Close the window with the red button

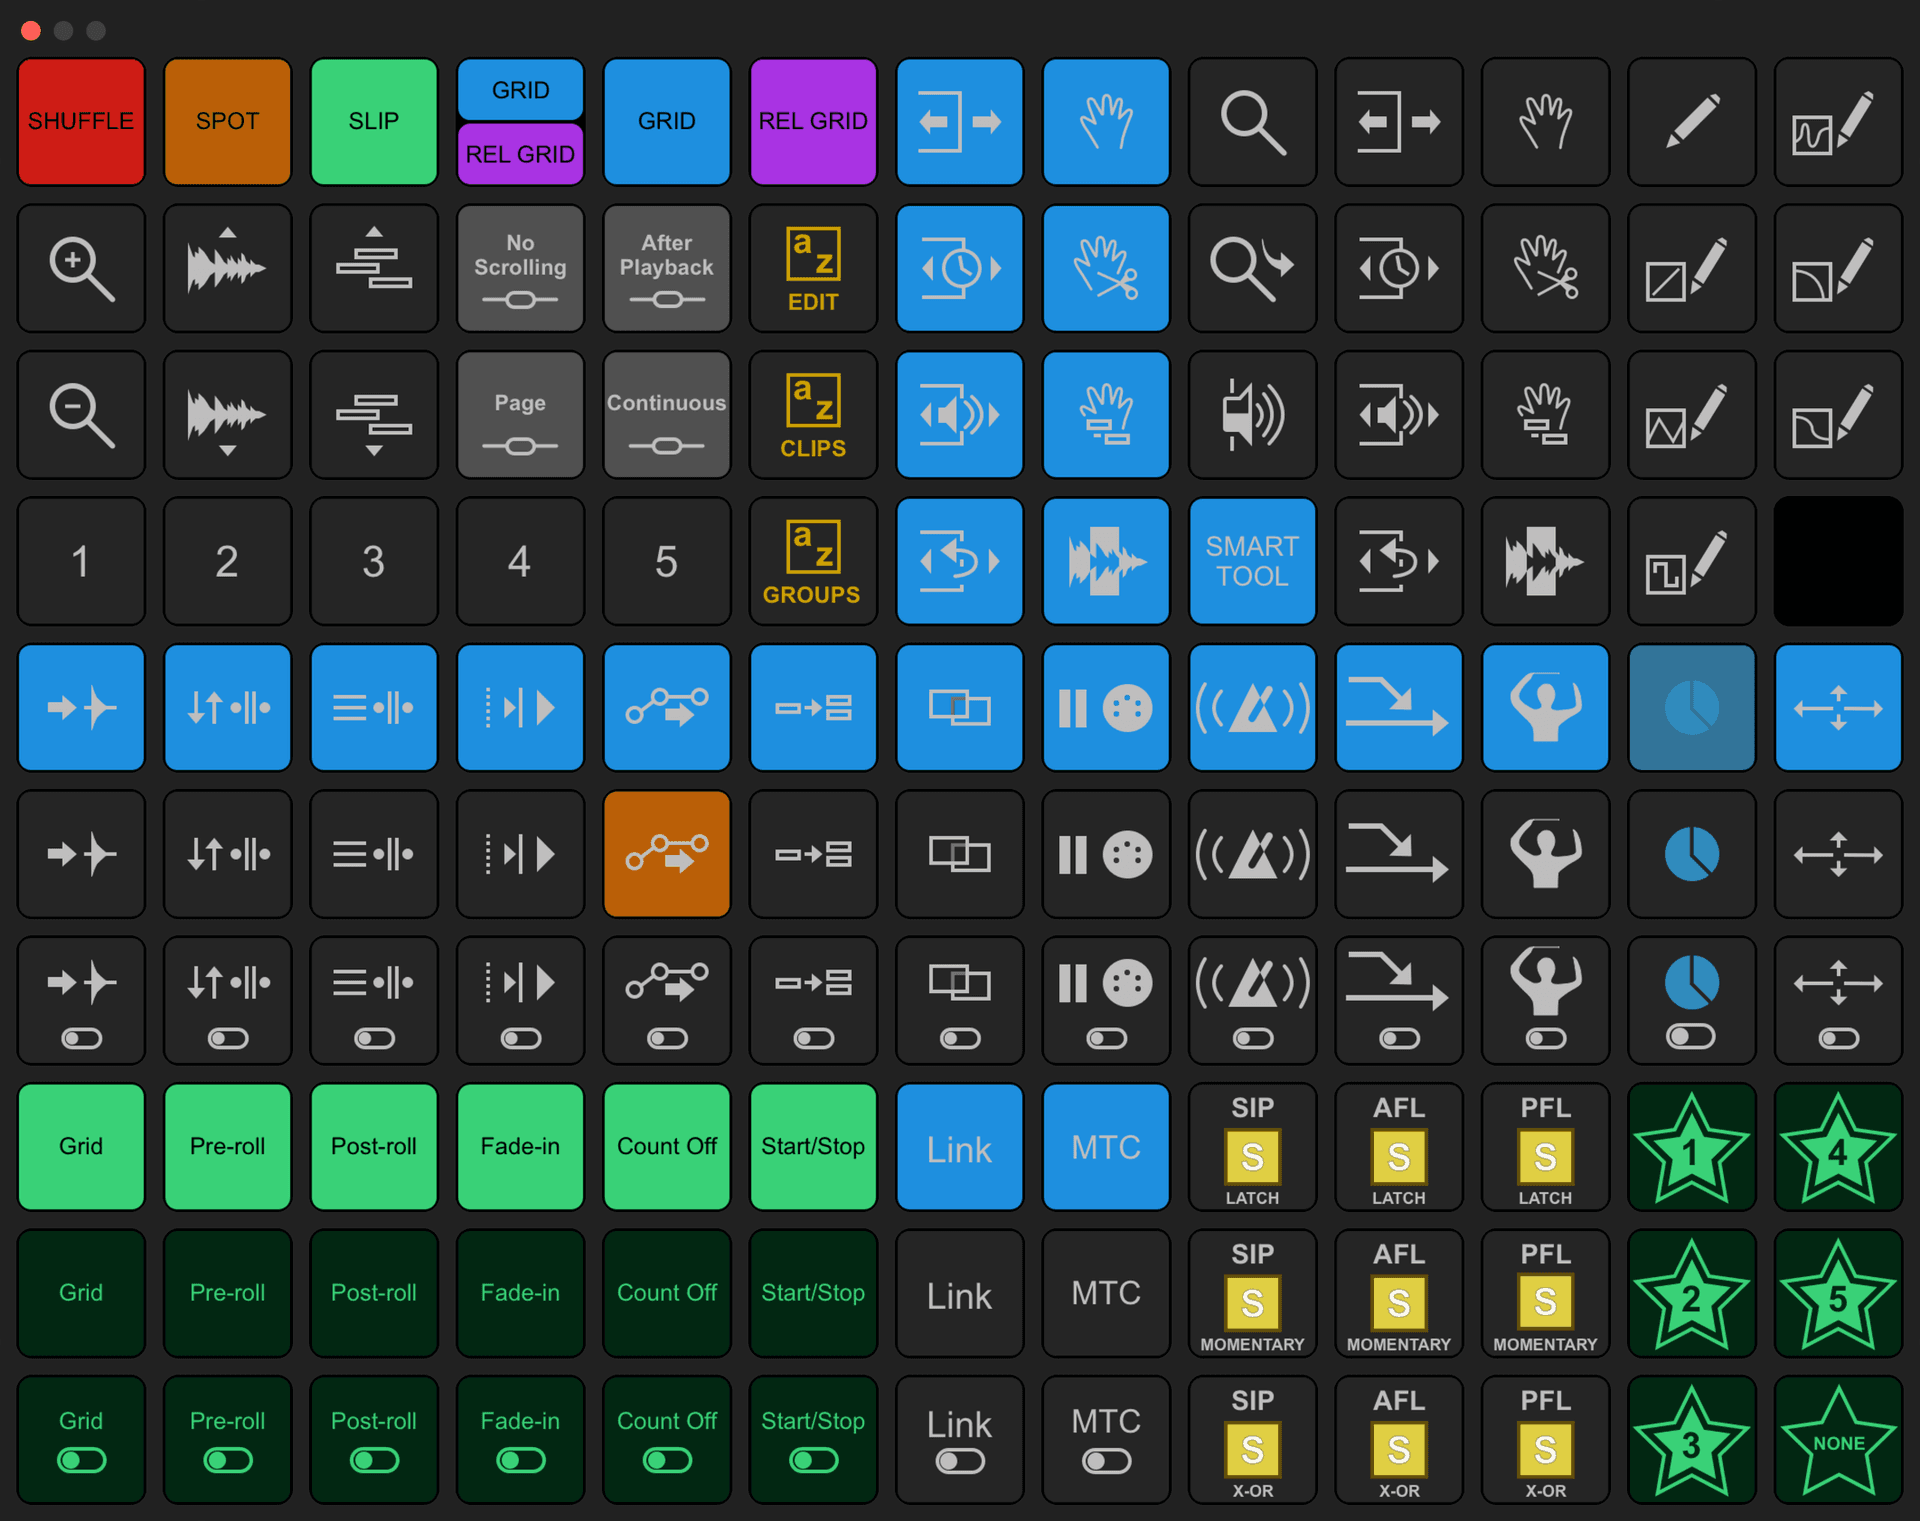[x=31, y=30]
